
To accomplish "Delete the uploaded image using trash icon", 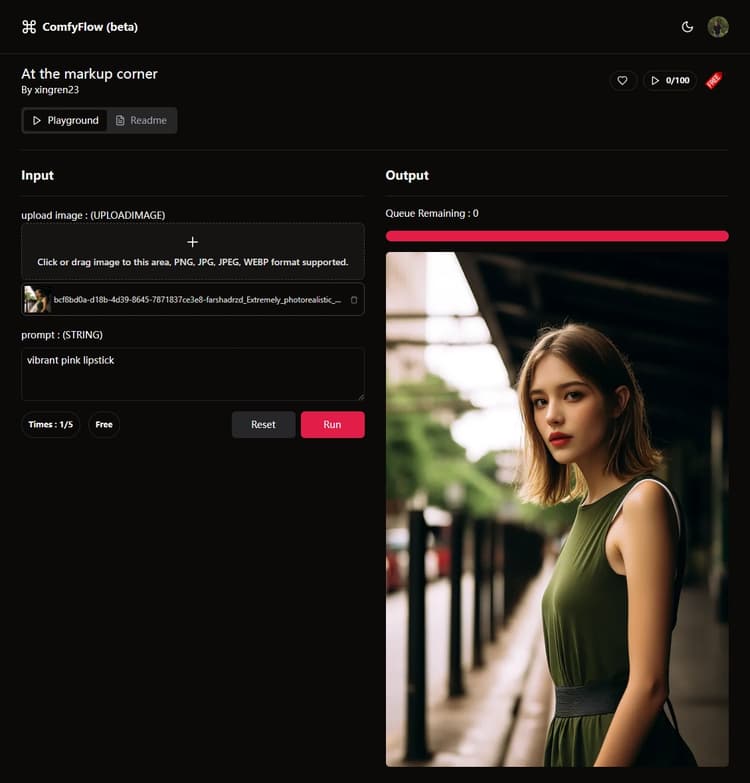I will (354, 299).
